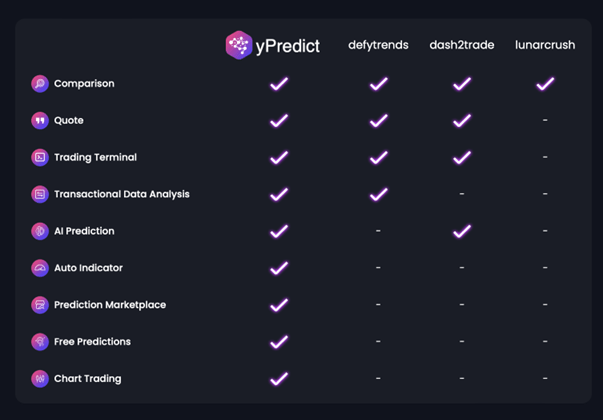The height and width of the screenshot is (420, 603).
Task: Click defytrends checkmark for Transactional Data Analysis
Action: (378, 194)
